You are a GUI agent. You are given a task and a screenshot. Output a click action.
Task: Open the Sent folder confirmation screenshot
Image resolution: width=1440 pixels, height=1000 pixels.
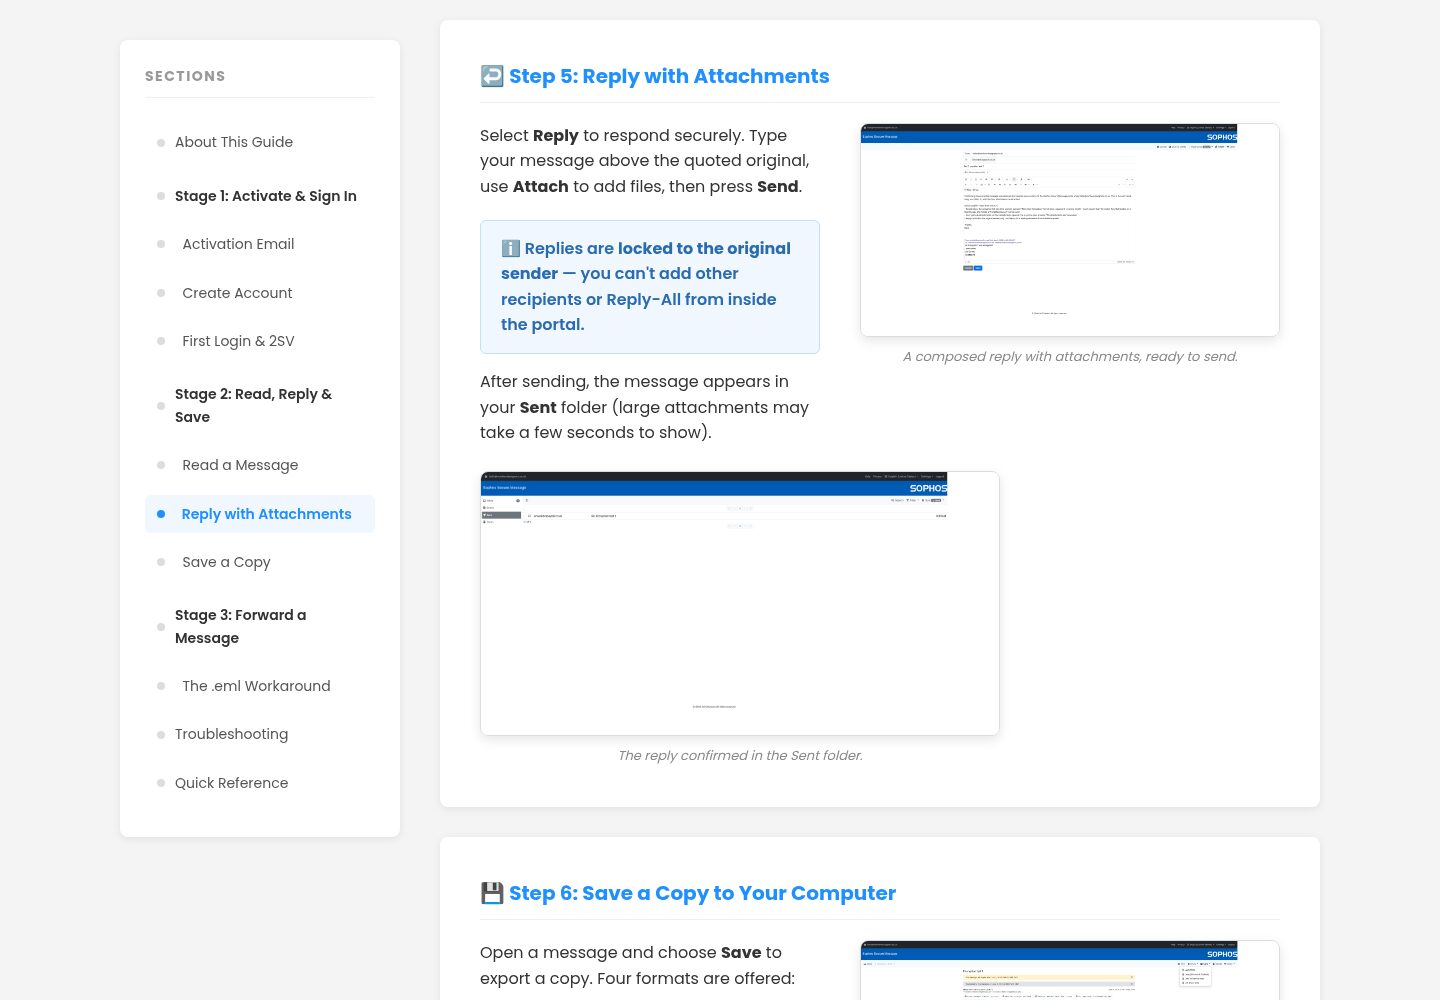pos(740,603)
